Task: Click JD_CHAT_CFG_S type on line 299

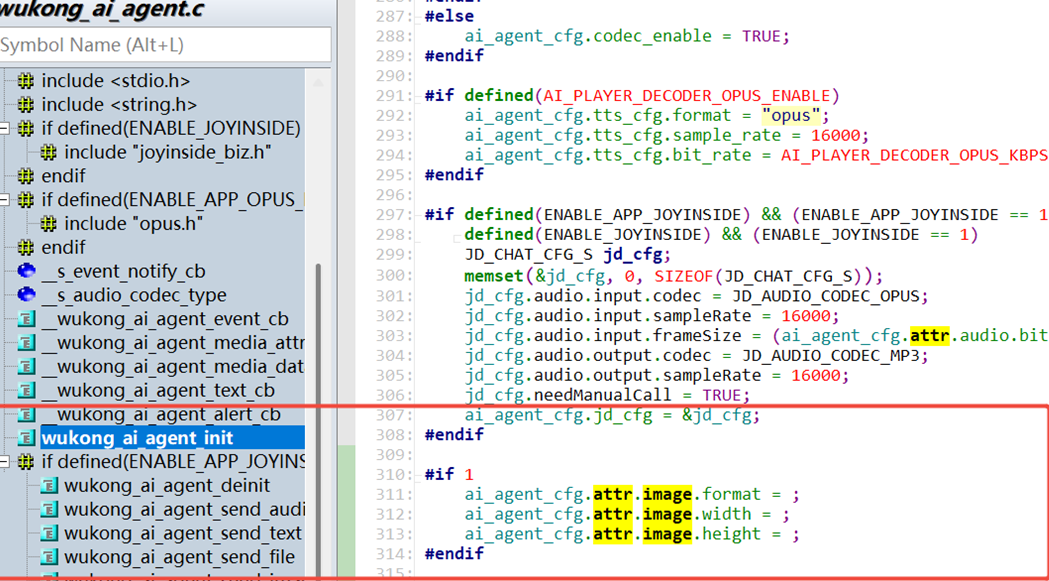Action: pyautogui.click(x=529, y=255)
